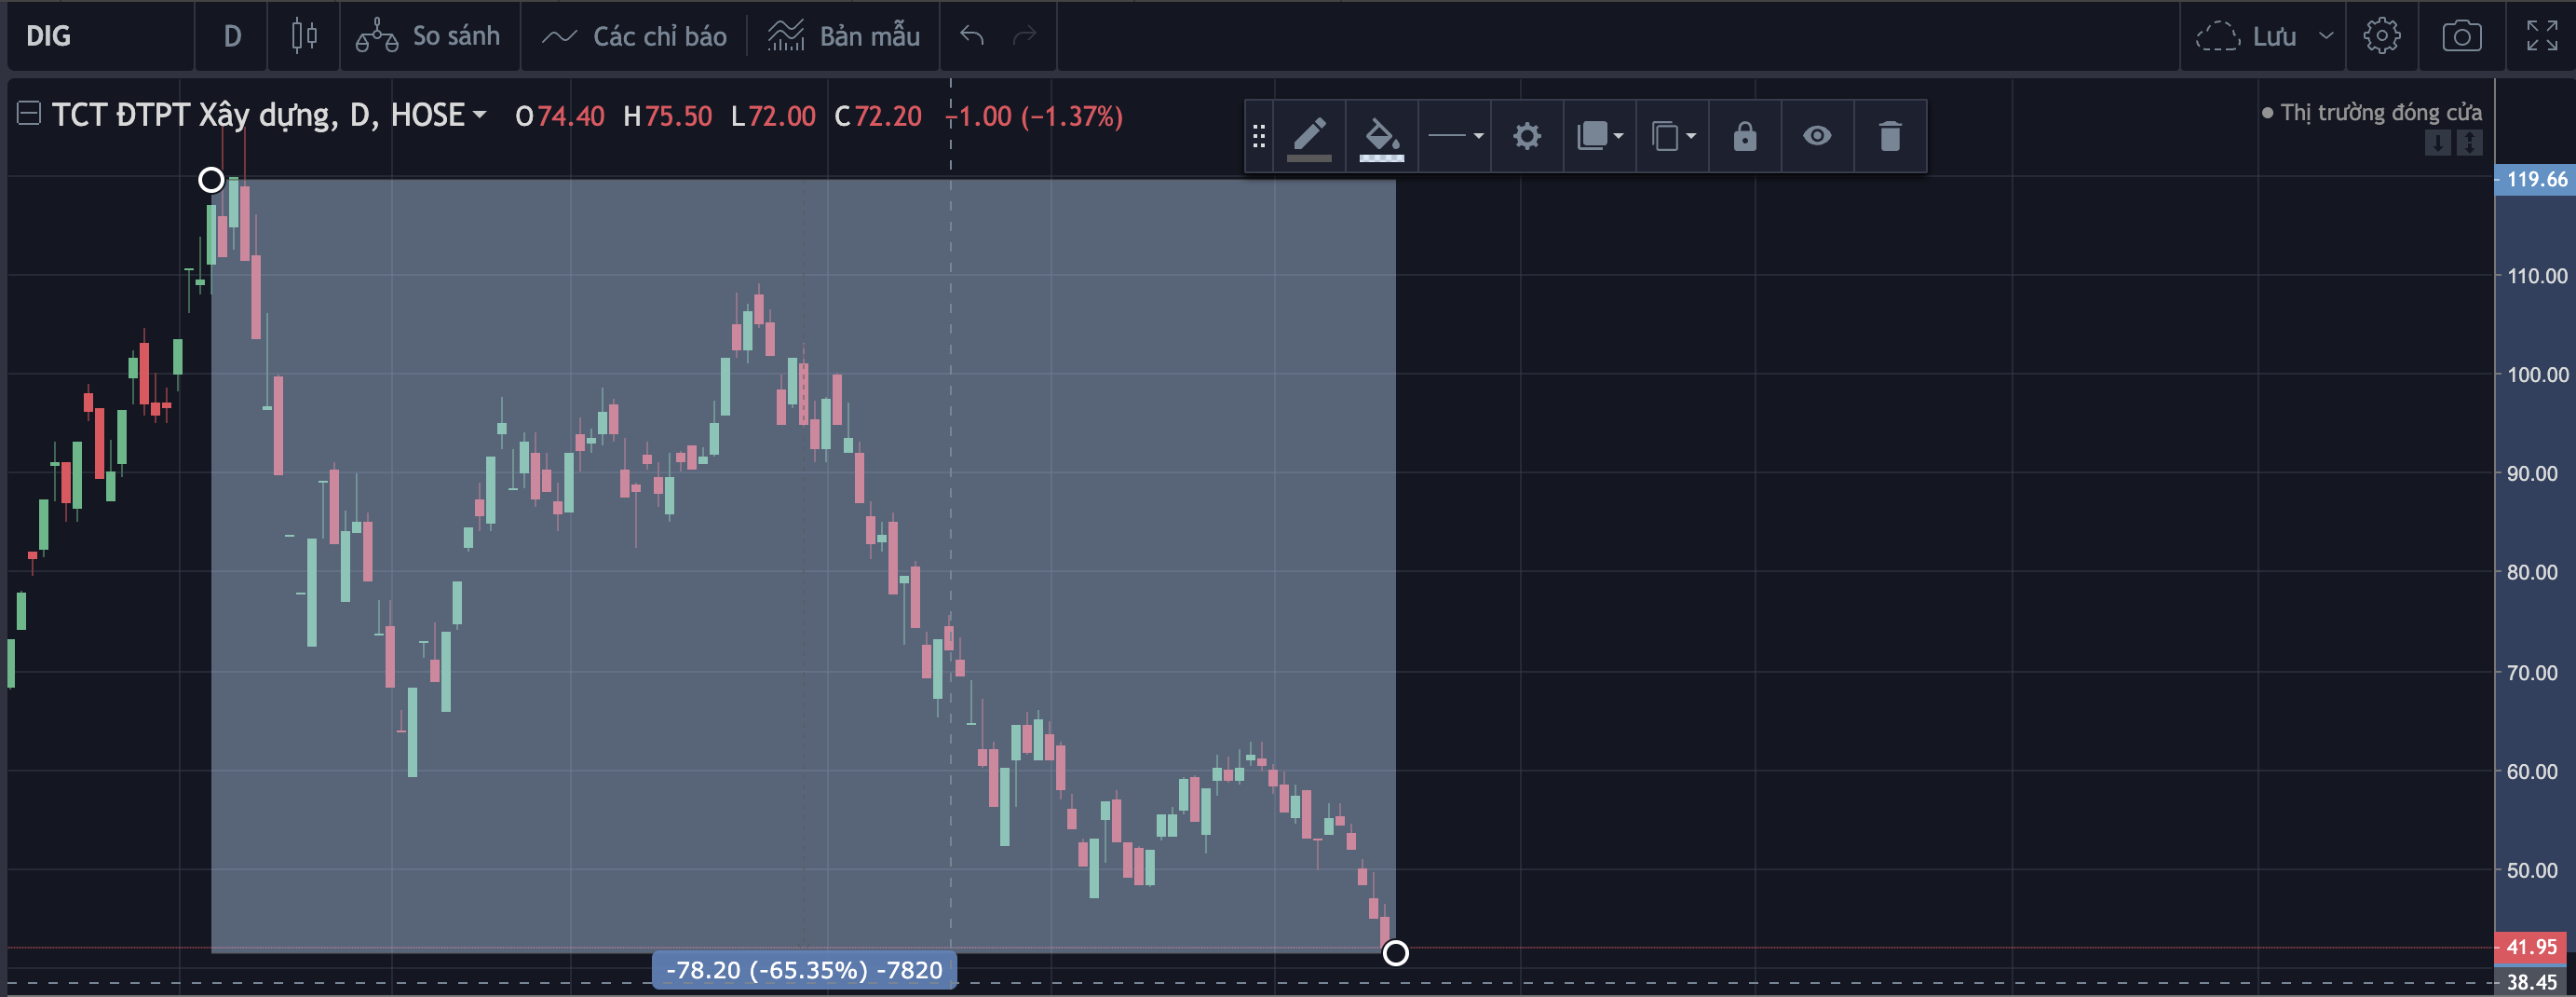Click the Thị trường đóng cửa status

click(2371, 112)
